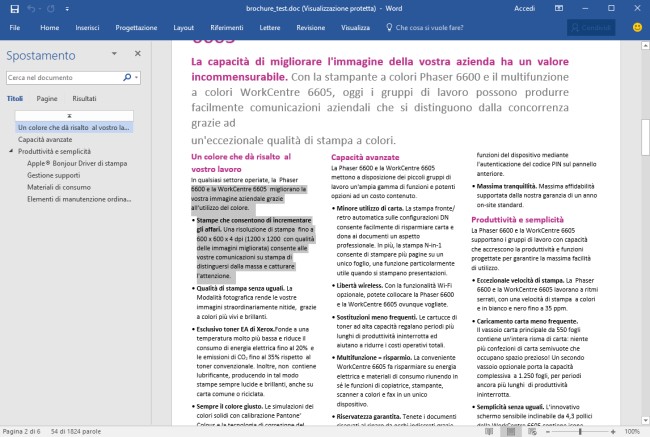Click the 'Cerca nel documento' search field

64,78
